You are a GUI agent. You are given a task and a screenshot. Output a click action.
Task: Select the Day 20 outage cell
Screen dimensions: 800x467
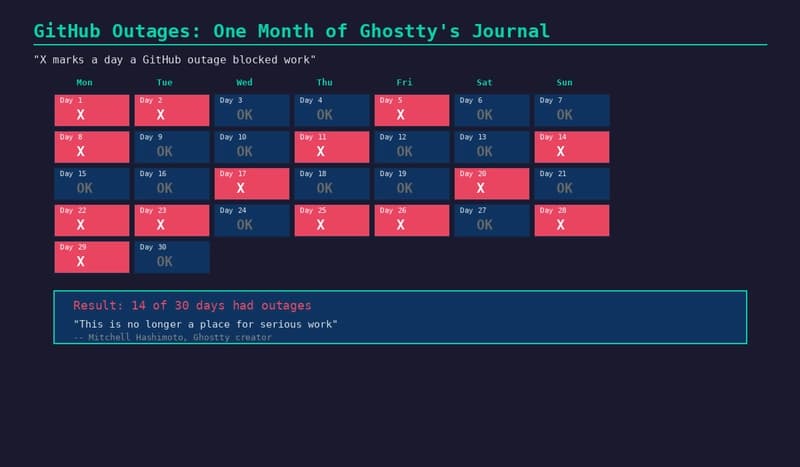point(492,184)
